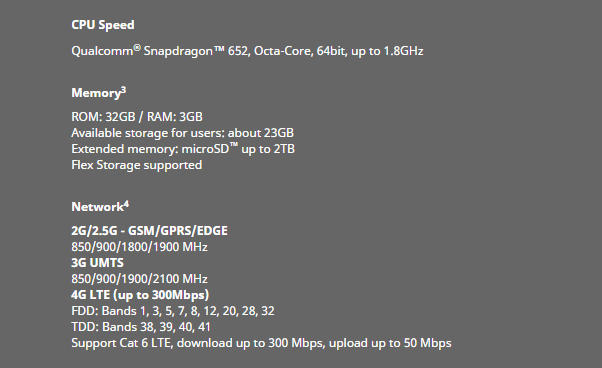Select the TDD Bands 38, 39, 40, 41 line
Image resolution: width=602 pixels, height=368 pixels.
[141, 327]
